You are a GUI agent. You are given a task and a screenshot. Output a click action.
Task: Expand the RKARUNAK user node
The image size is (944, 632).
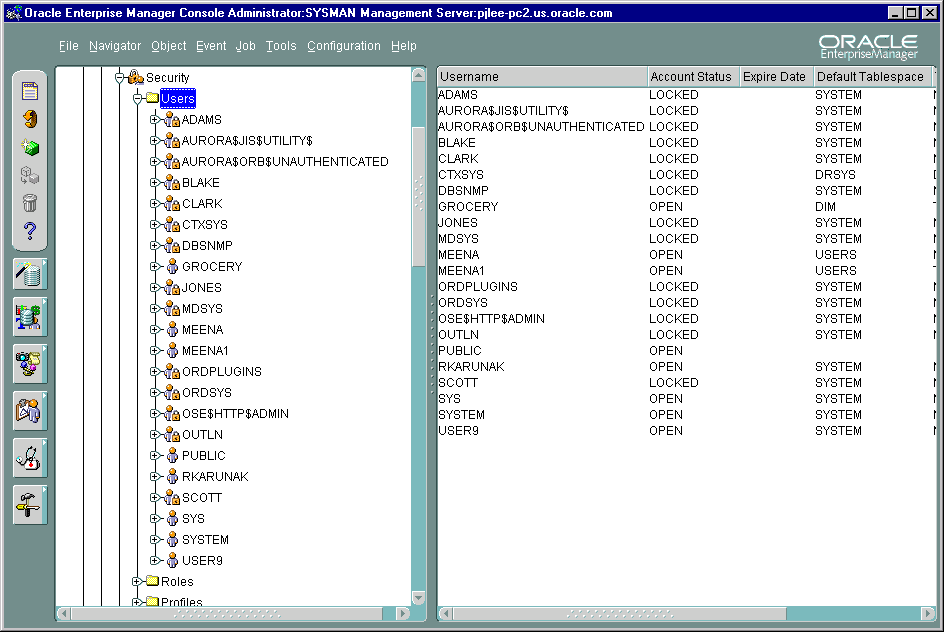click(x=155, y=477)
